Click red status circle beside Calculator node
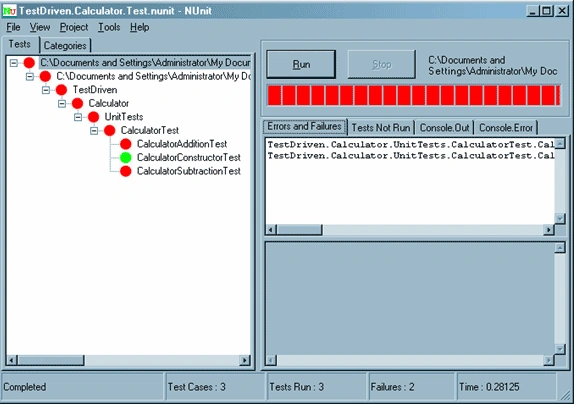This screenshot has width=574, height=404. (77, 103)
